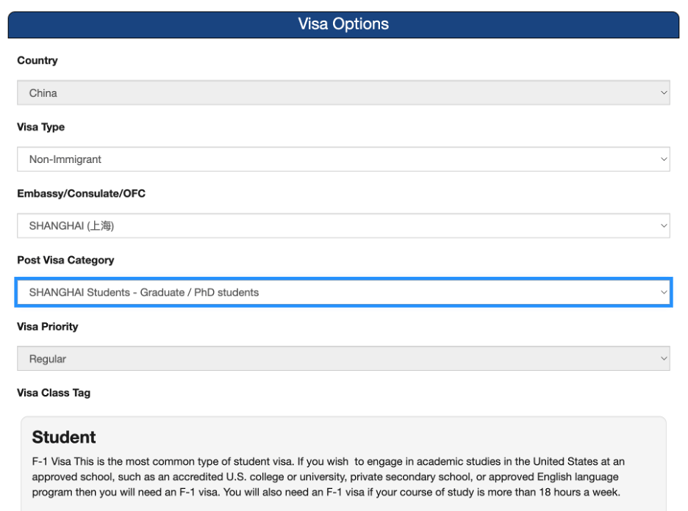Click the chevron beside Graduate / PhD students
The image size is (688, 511).
tap(663, 292)
